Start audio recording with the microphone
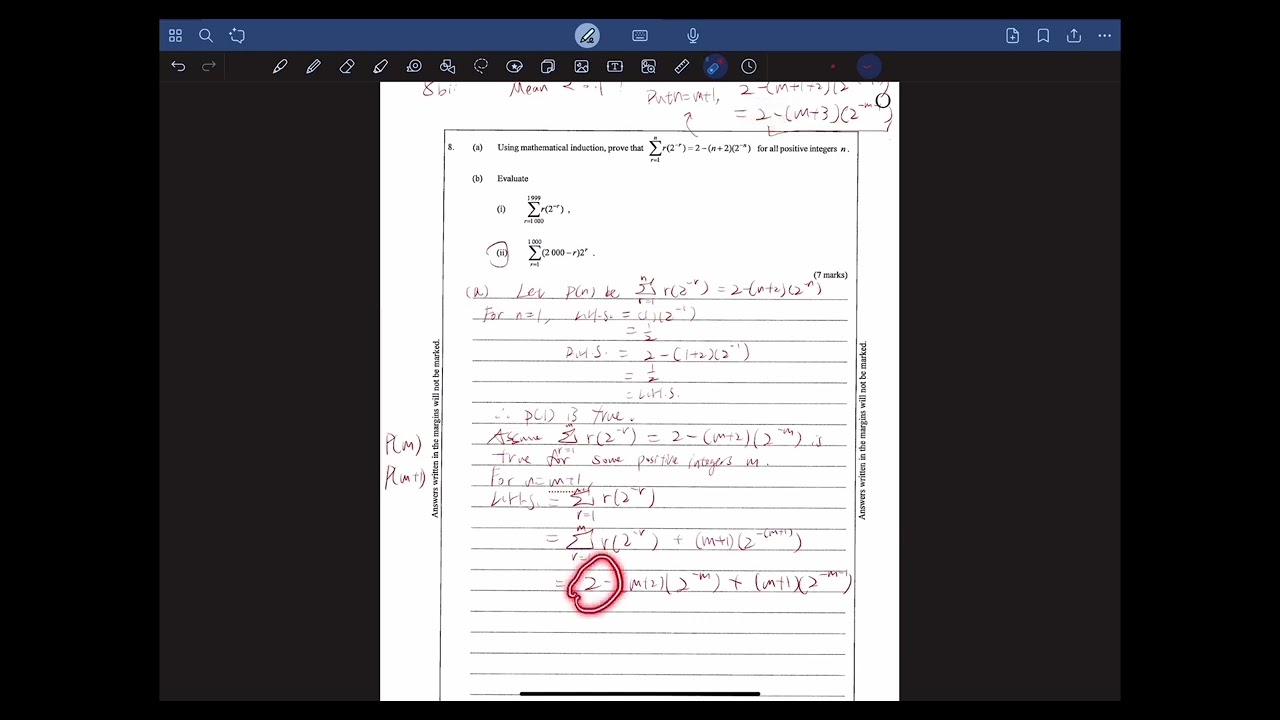 pos(693,36)
